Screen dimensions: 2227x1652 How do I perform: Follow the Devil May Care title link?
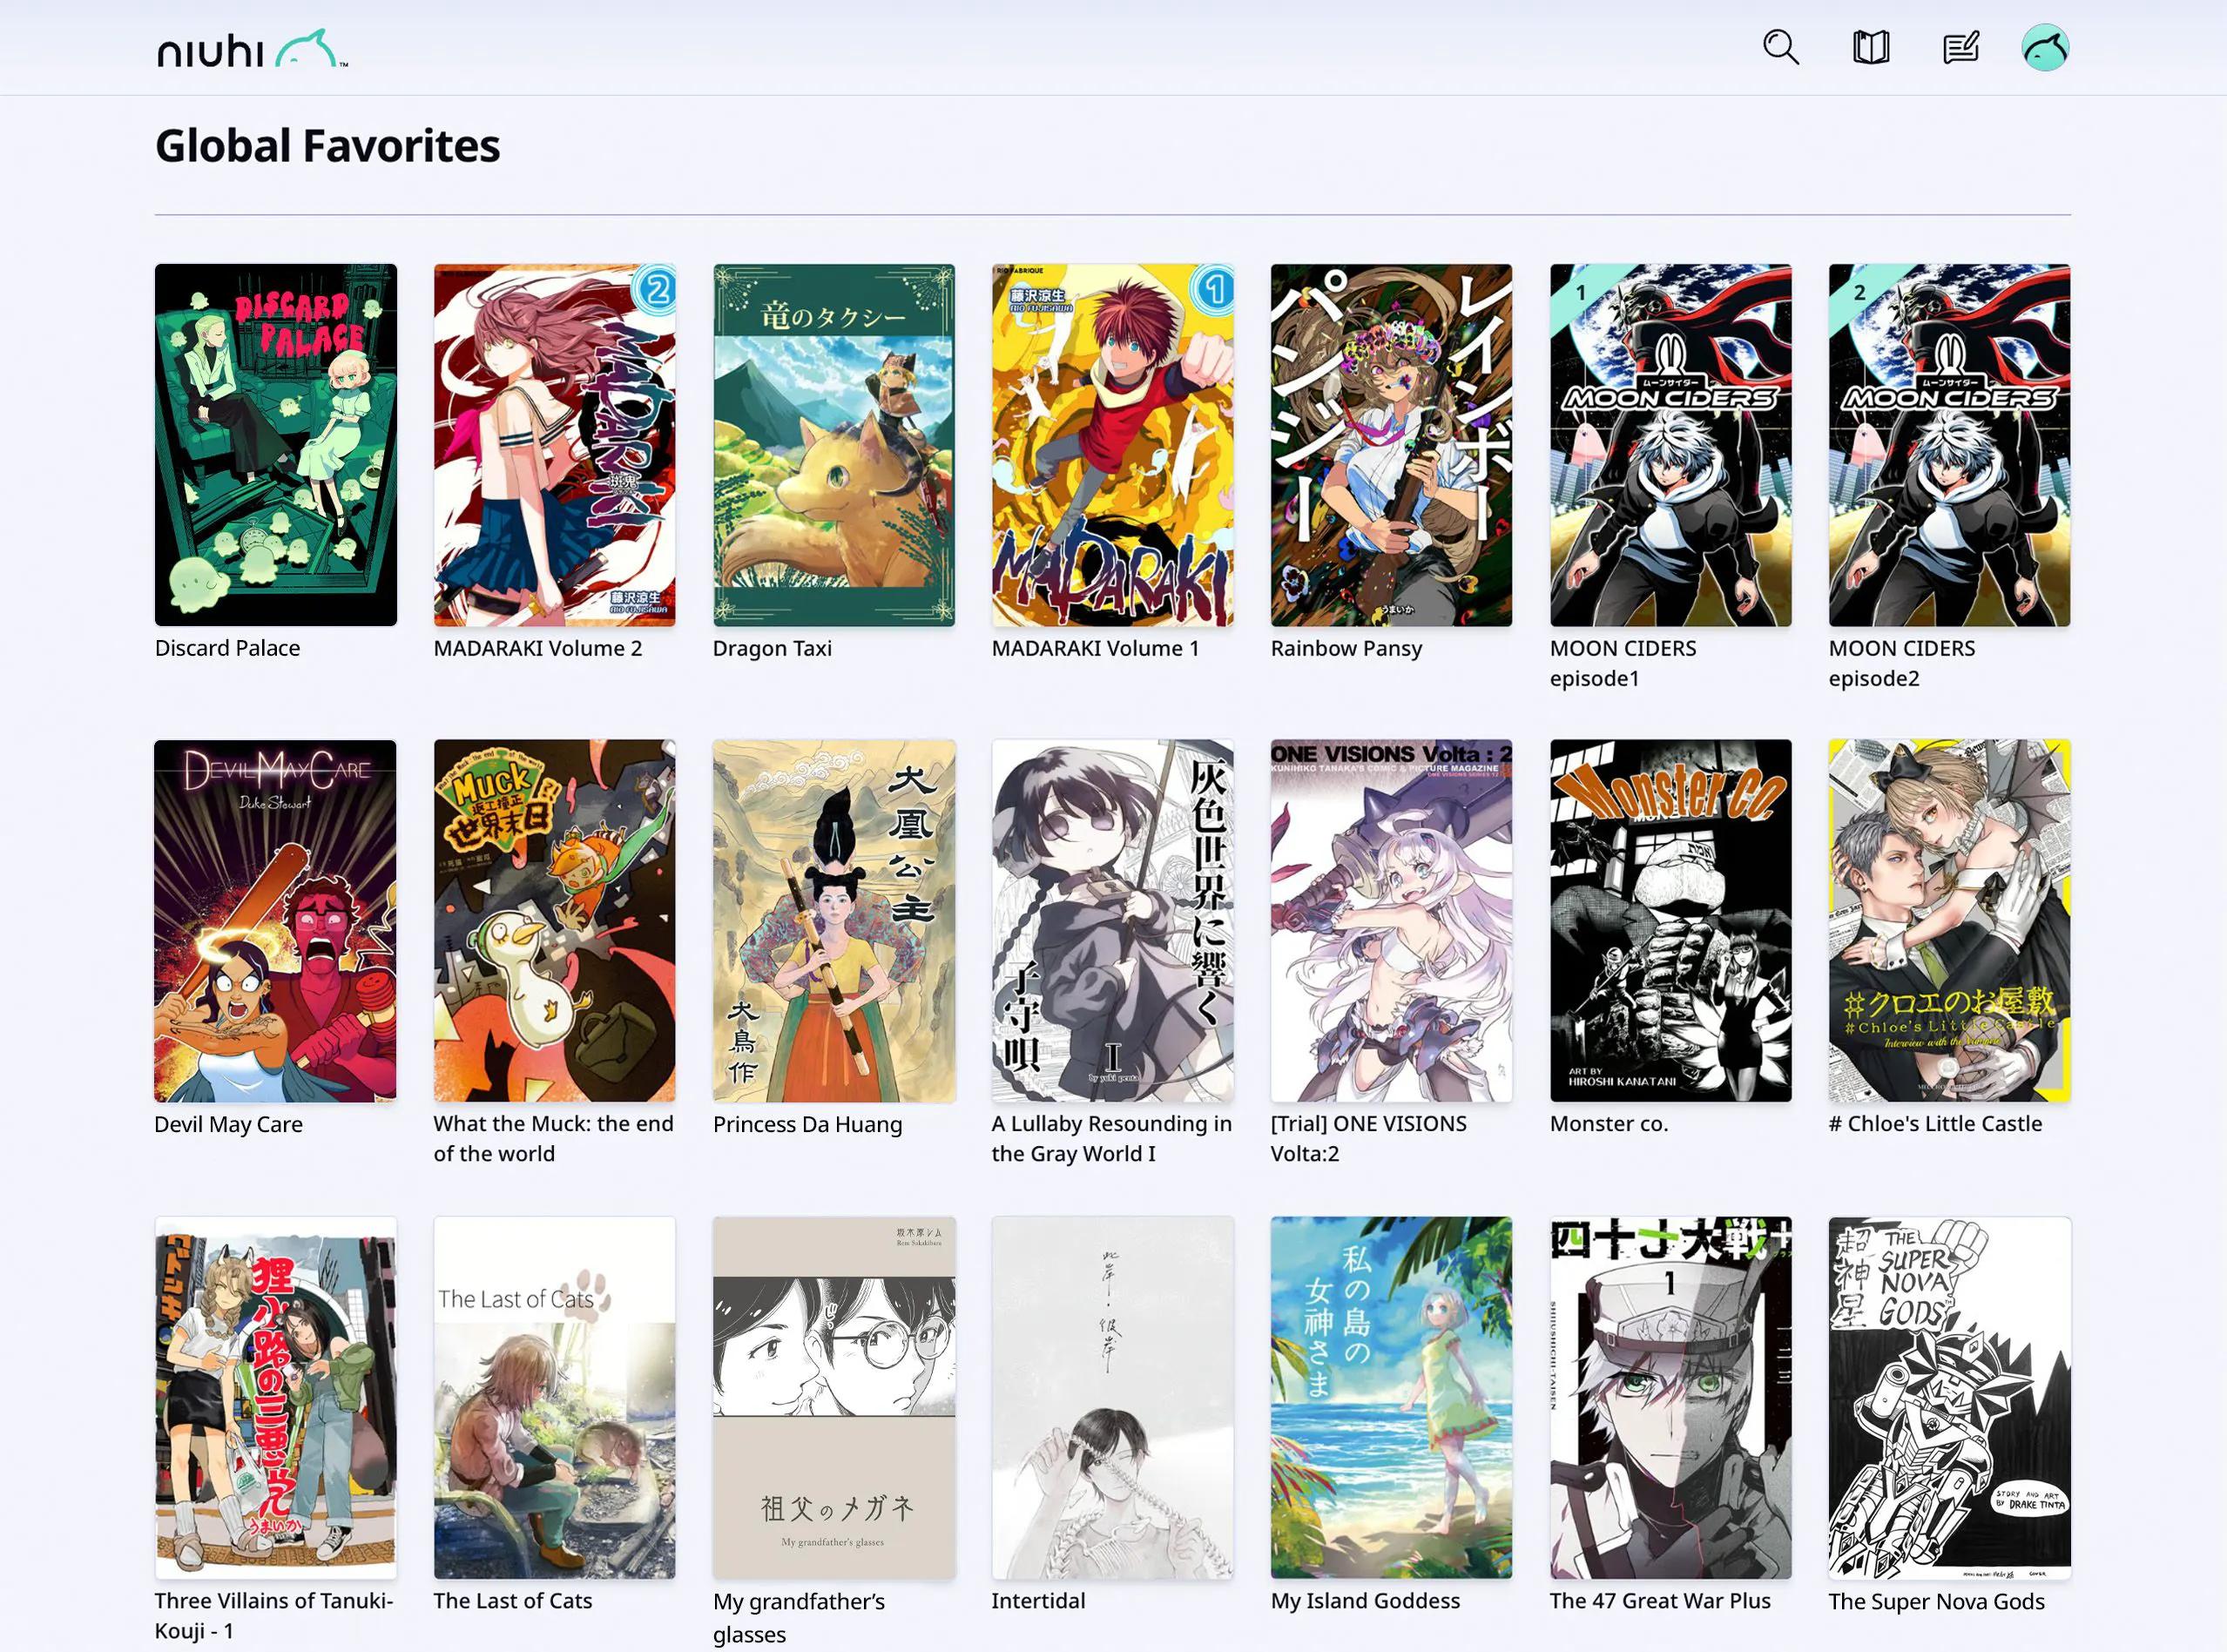pos(228,1124)
